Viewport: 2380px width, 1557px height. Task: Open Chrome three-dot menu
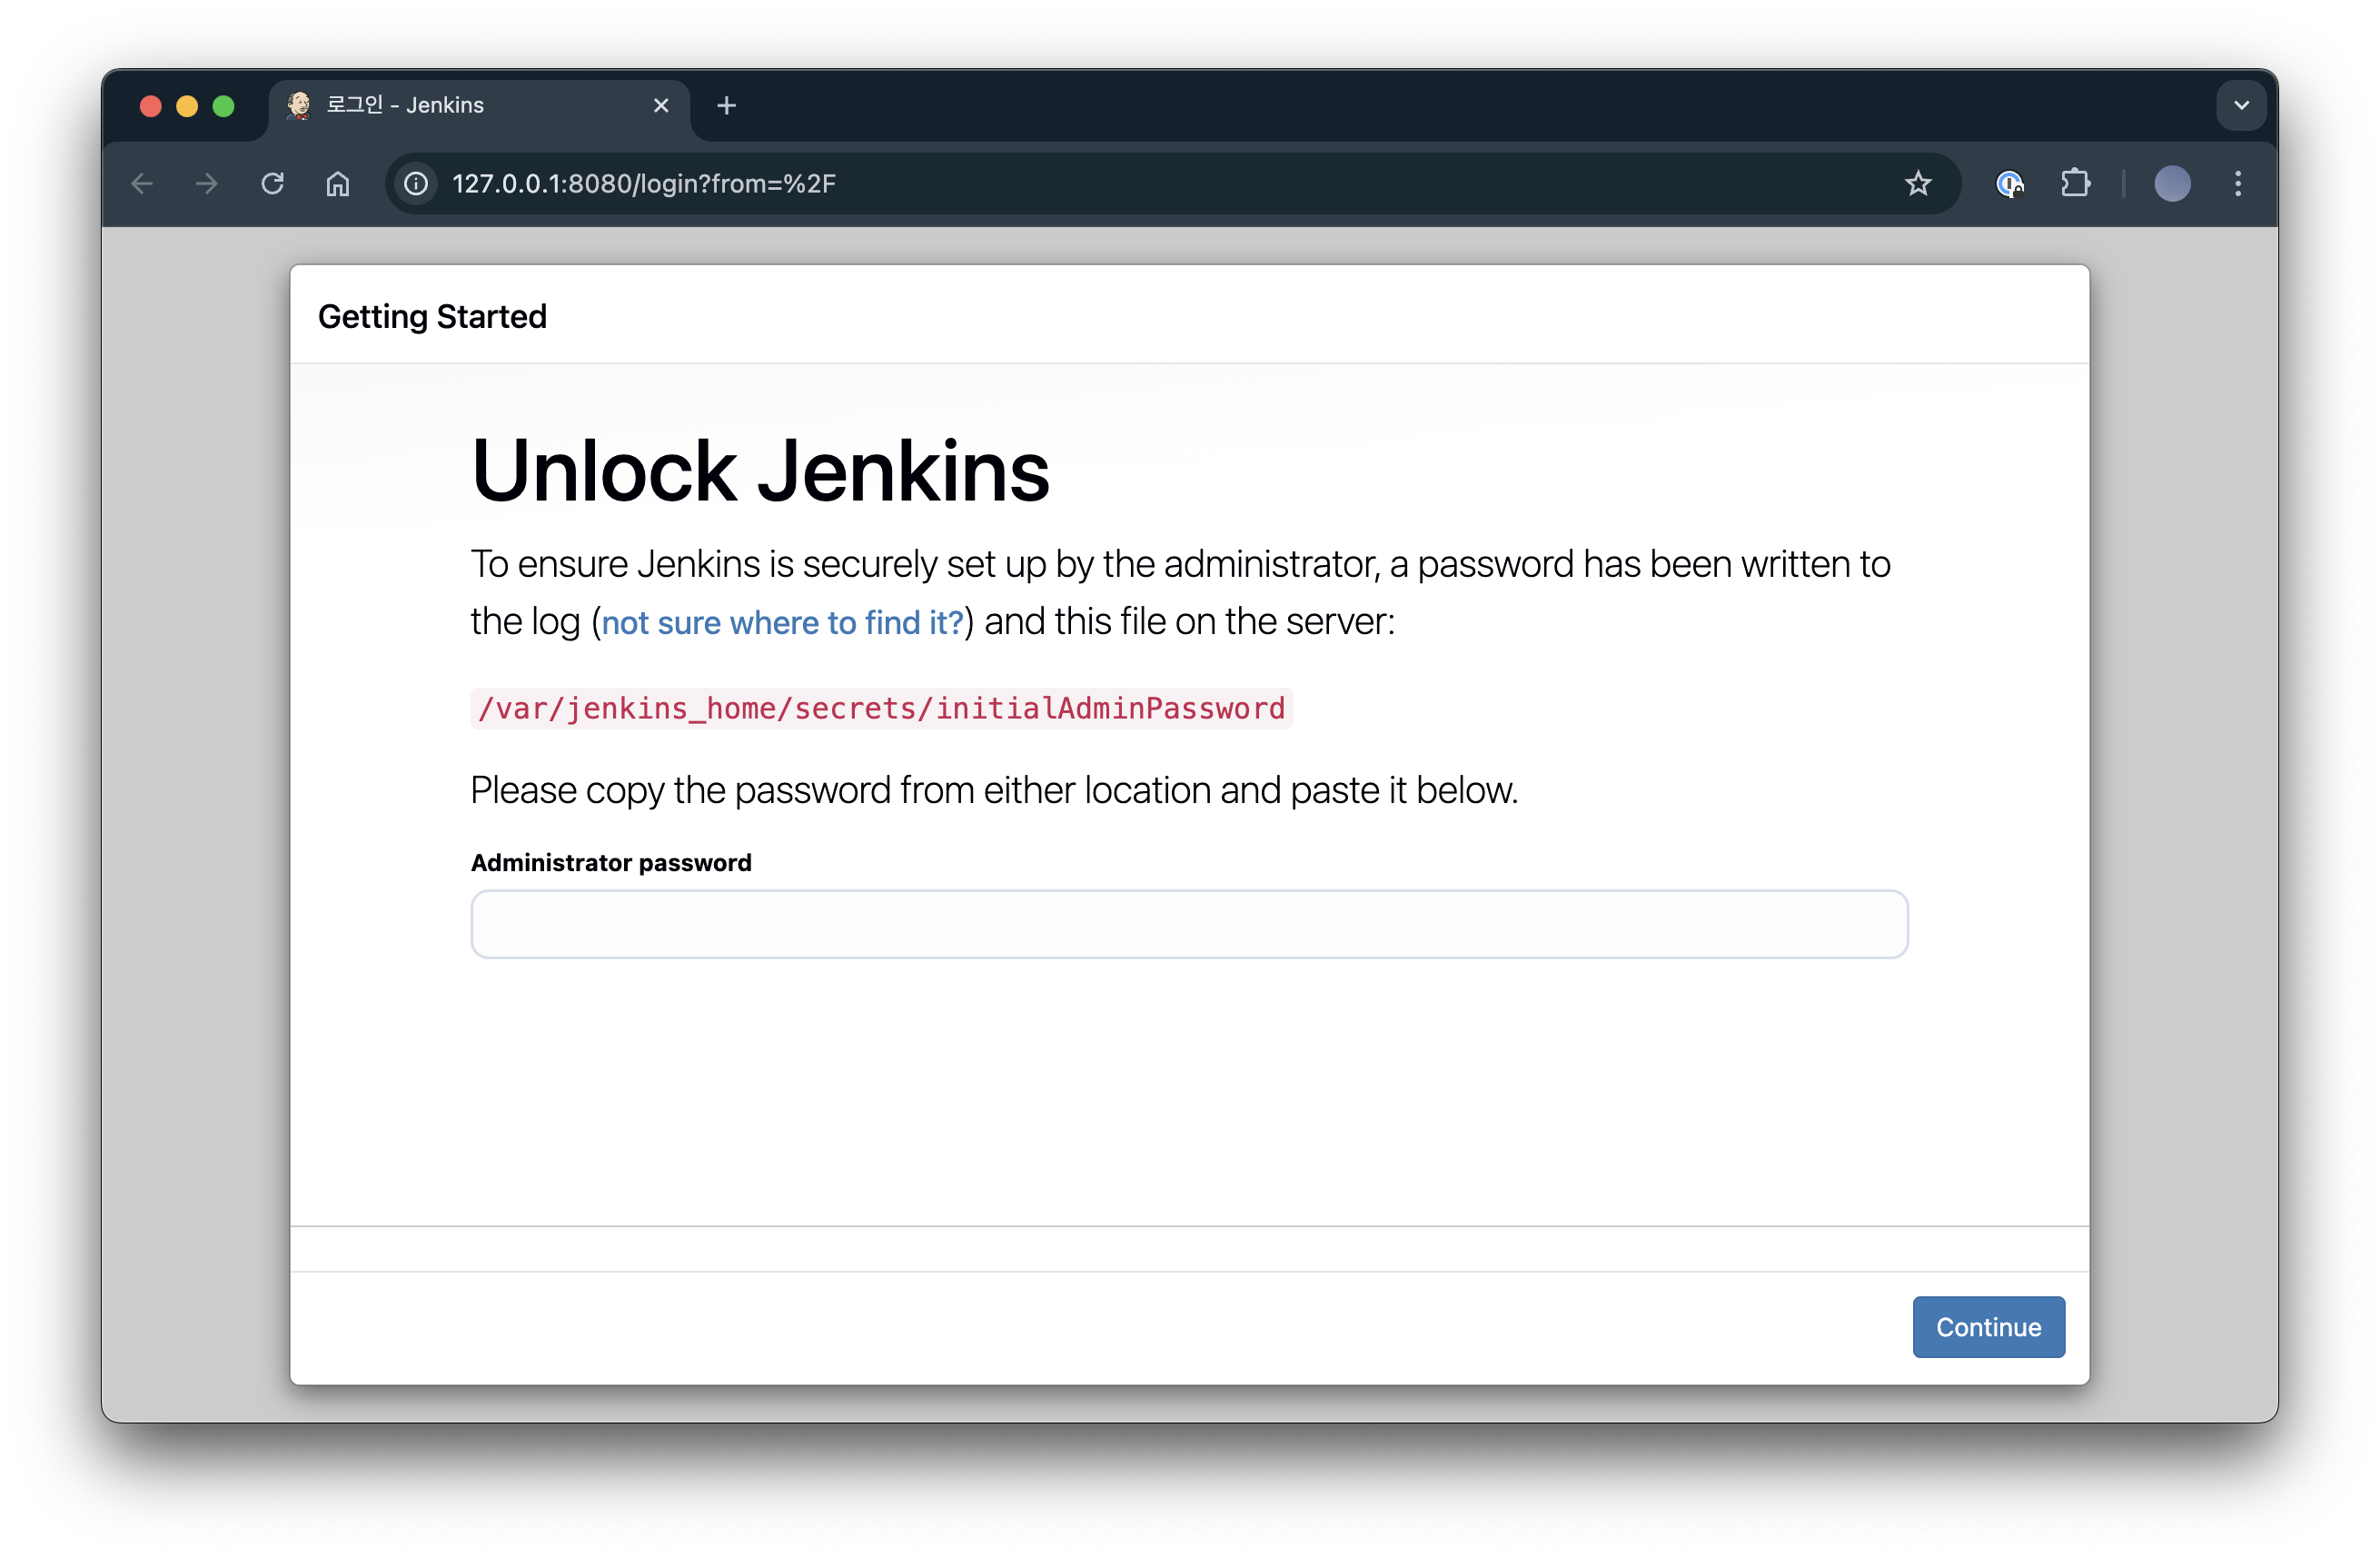coord(2238,184)
